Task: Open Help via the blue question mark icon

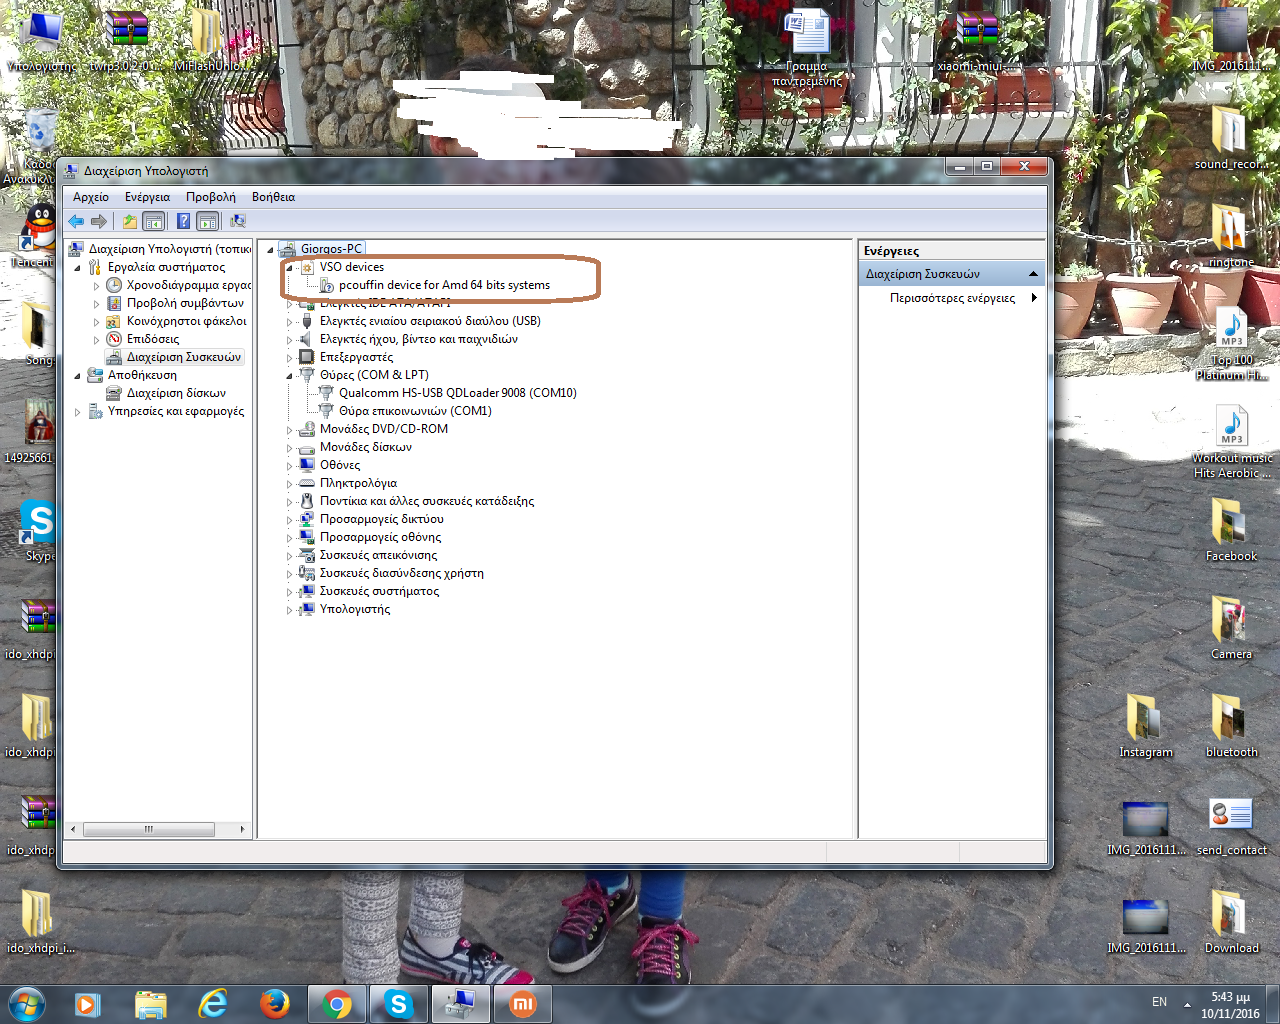Action: click(x=183, y=221)
